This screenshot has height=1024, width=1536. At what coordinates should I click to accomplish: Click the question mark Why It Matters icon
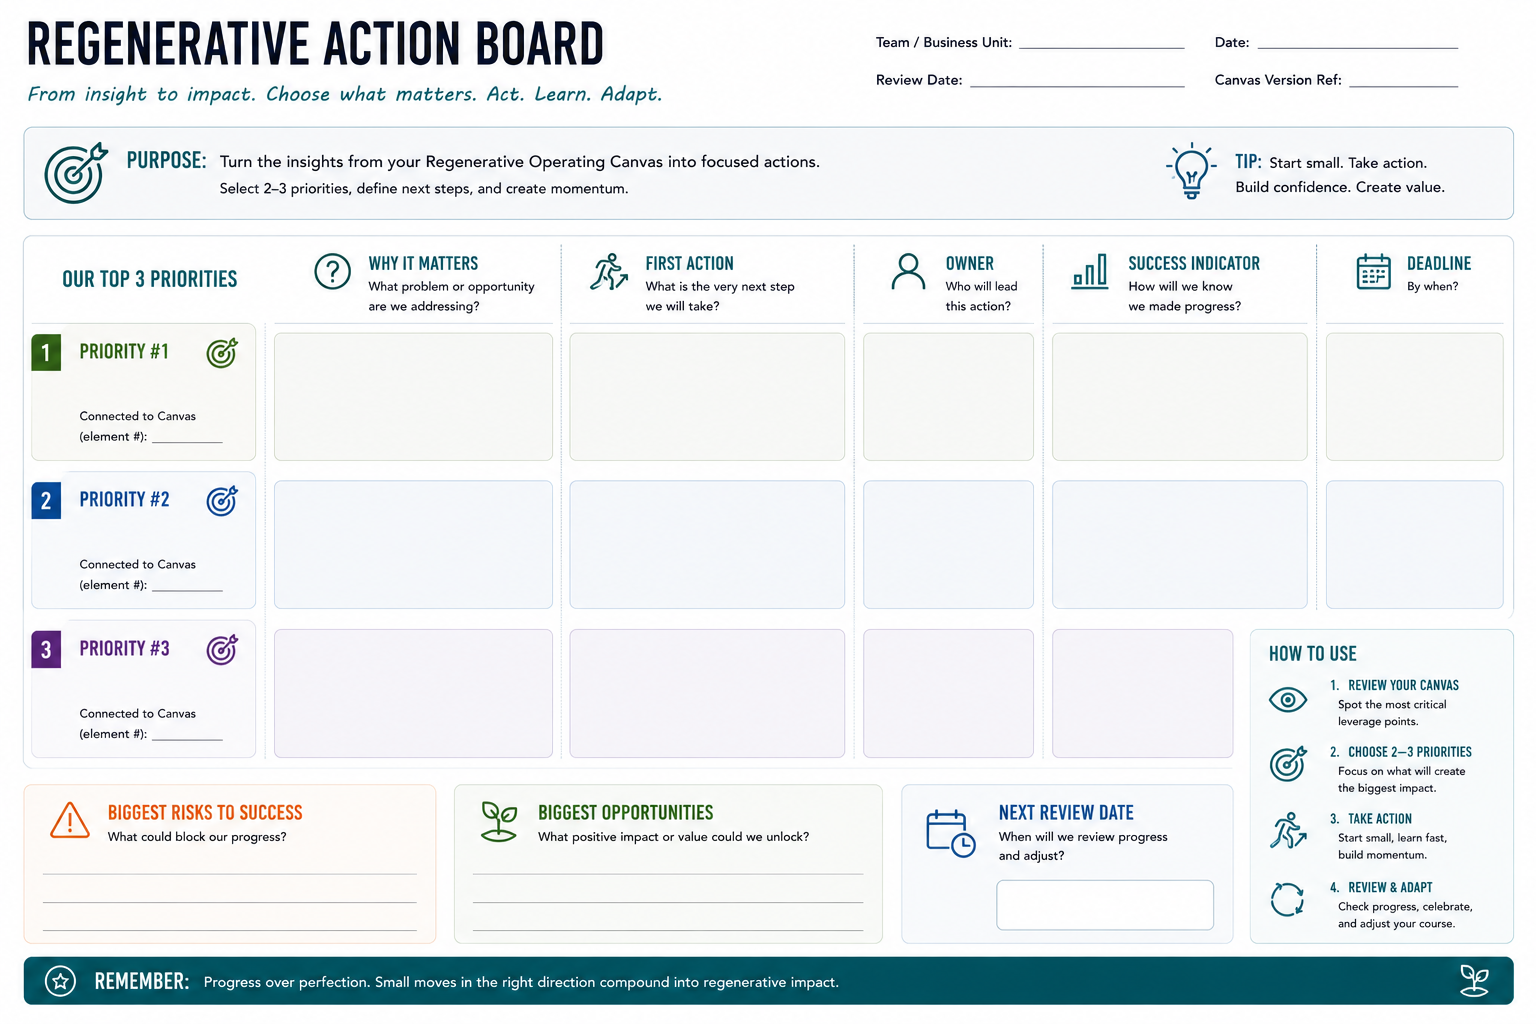pyautogui.click(x=332, y=271)
